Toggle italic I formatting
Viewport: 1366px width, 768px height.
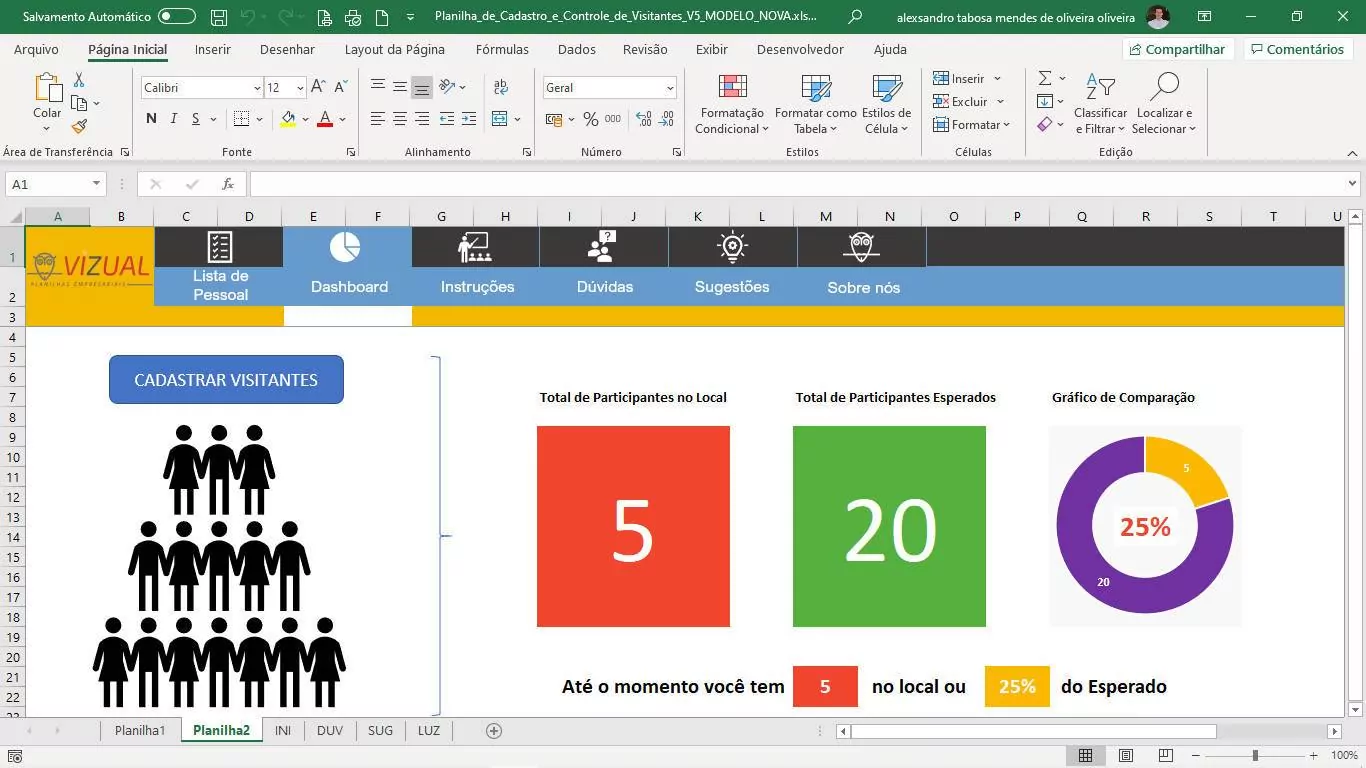pyautogui.click(x=174, y=119)
